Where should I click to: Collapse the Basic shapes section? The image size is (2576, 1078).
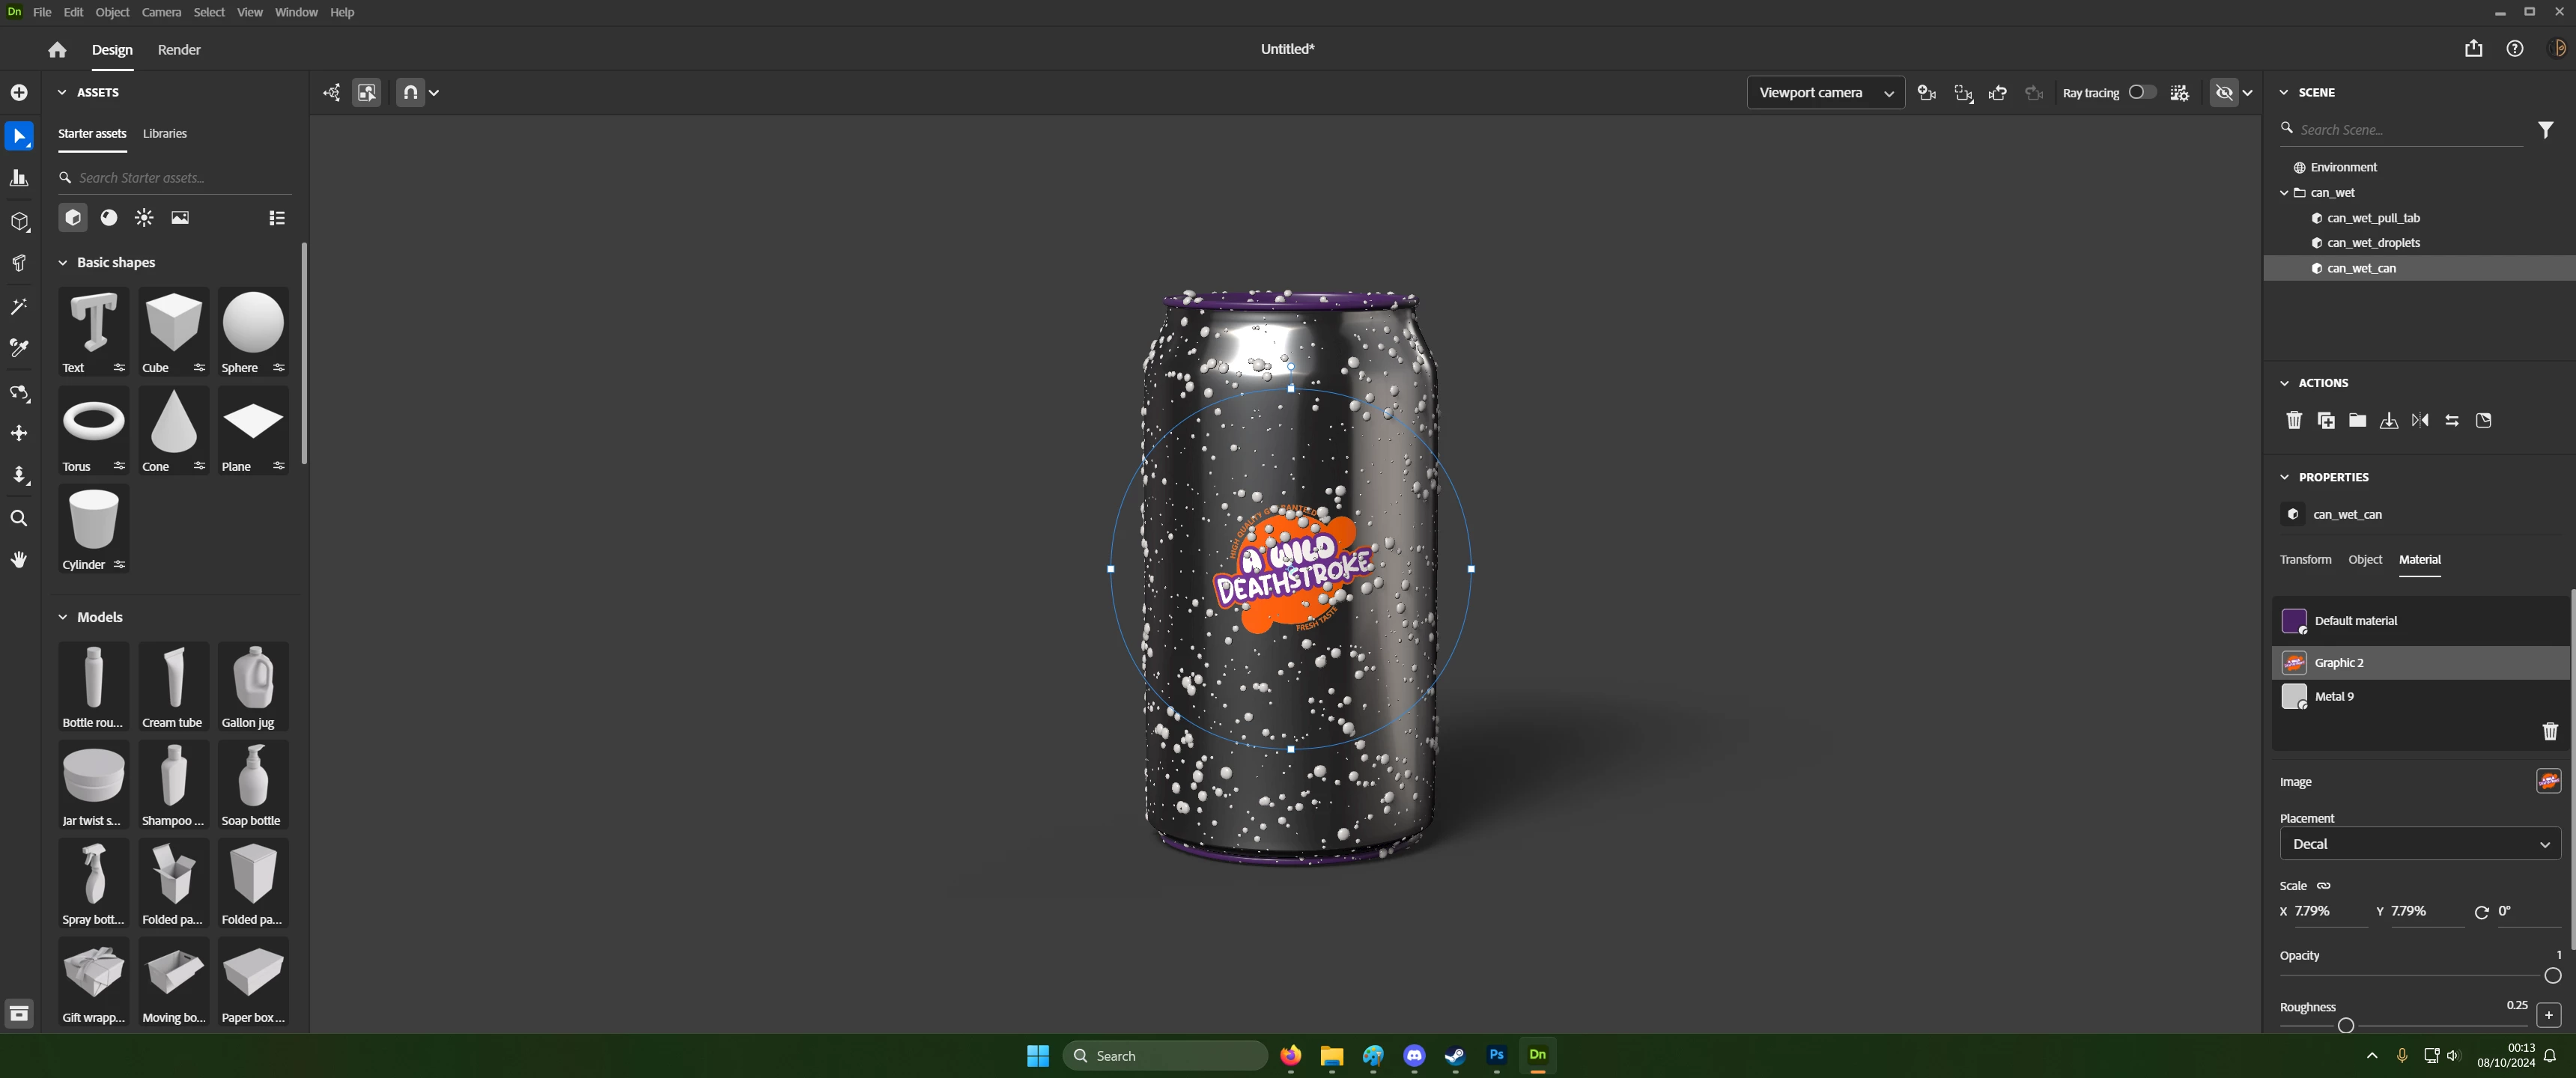point(62,263)
